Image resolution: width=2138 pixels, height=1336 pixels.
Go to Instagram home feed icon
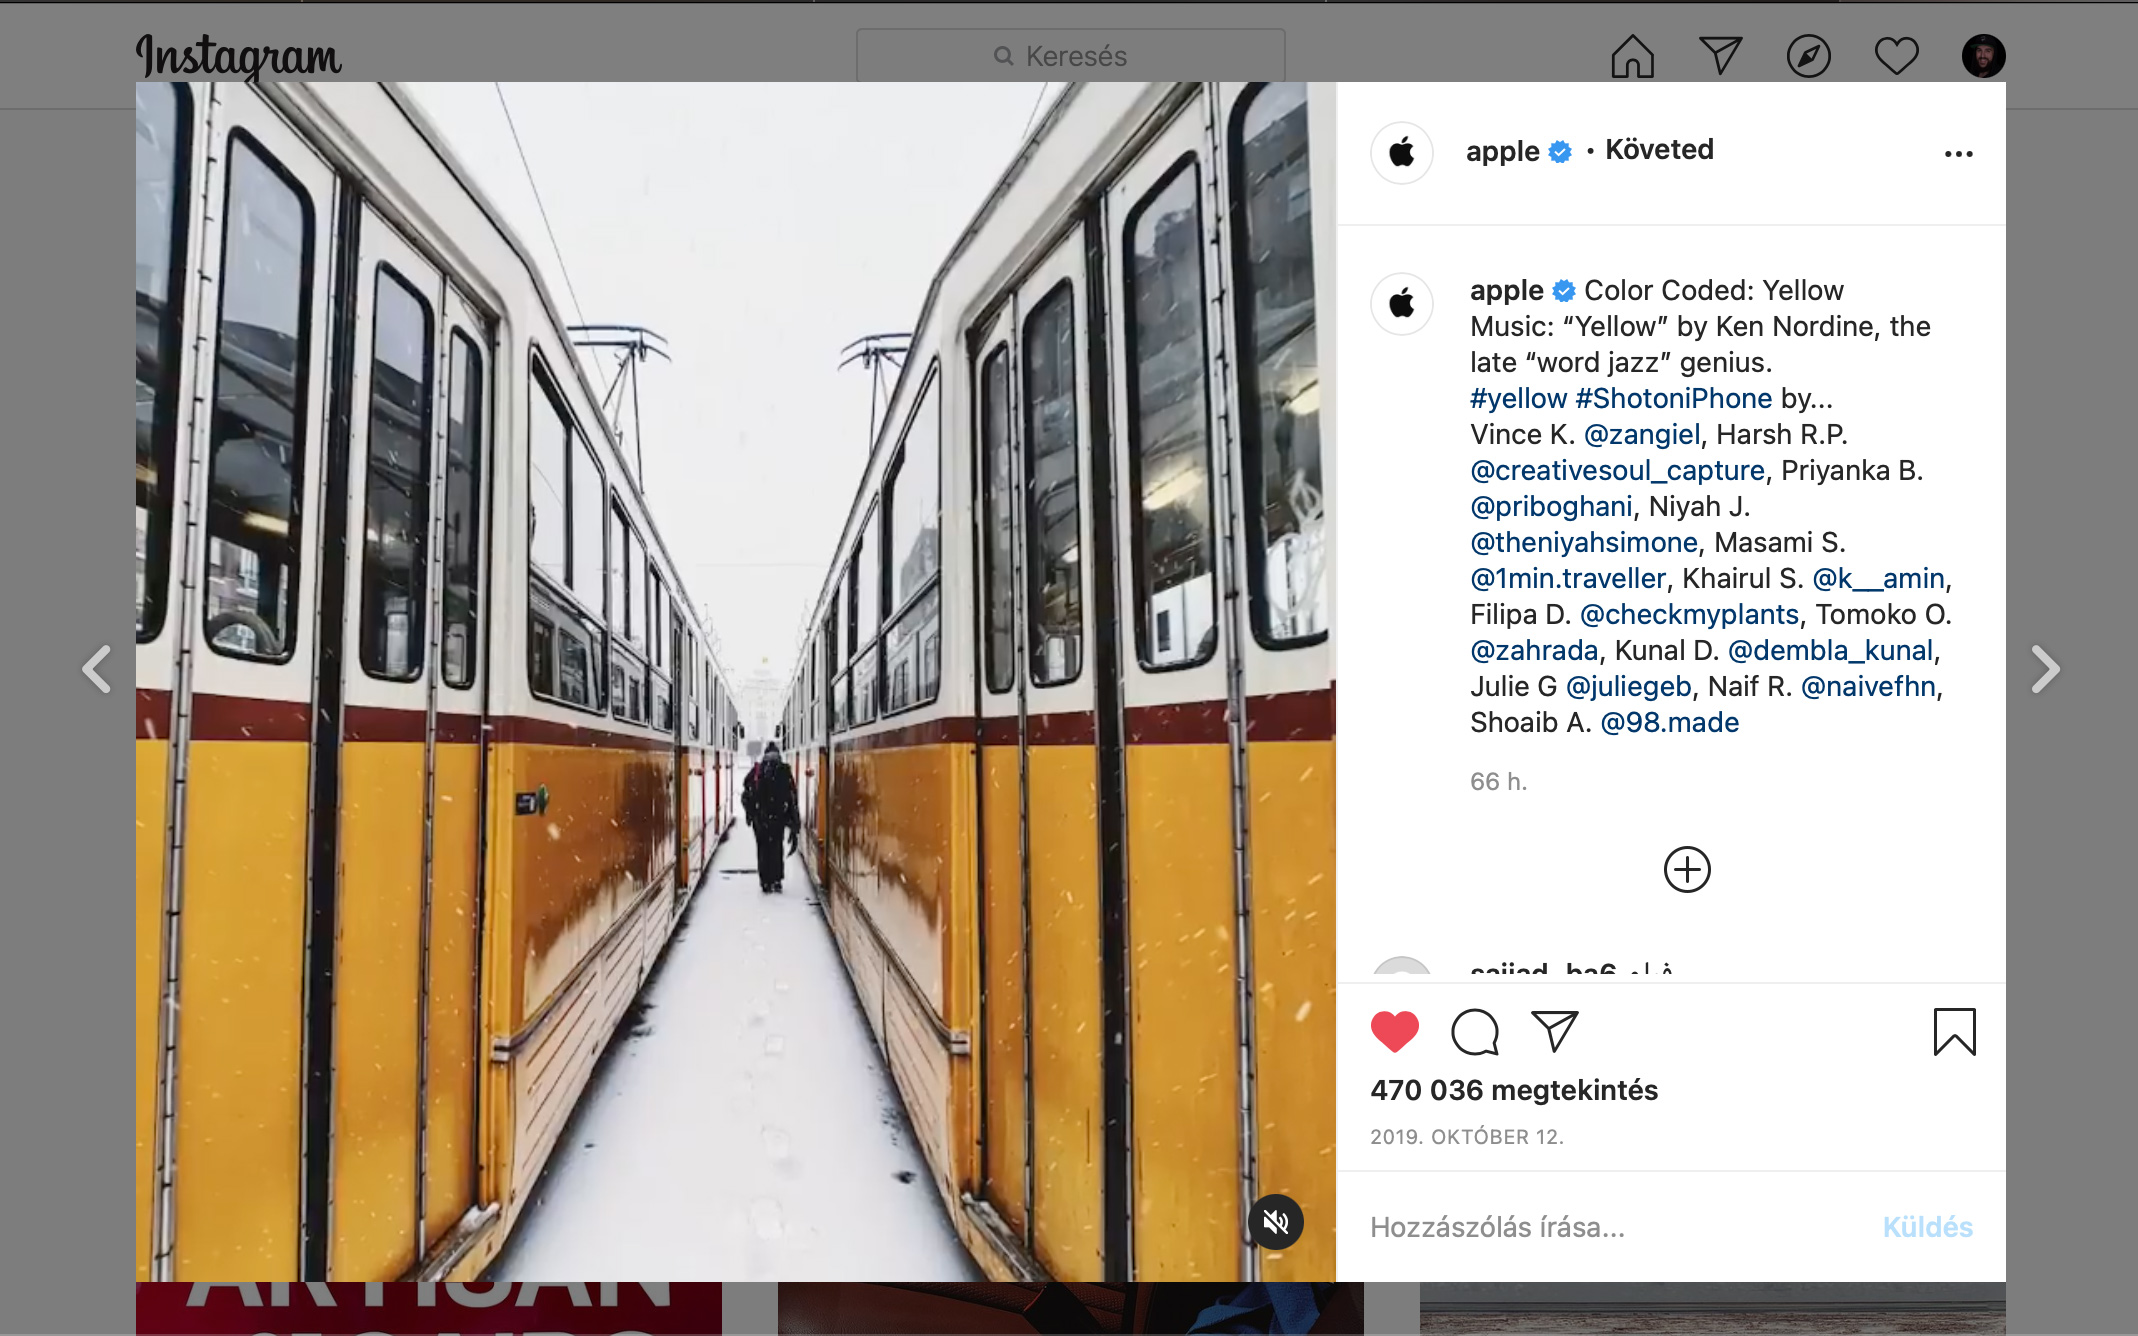(1632, 56)
